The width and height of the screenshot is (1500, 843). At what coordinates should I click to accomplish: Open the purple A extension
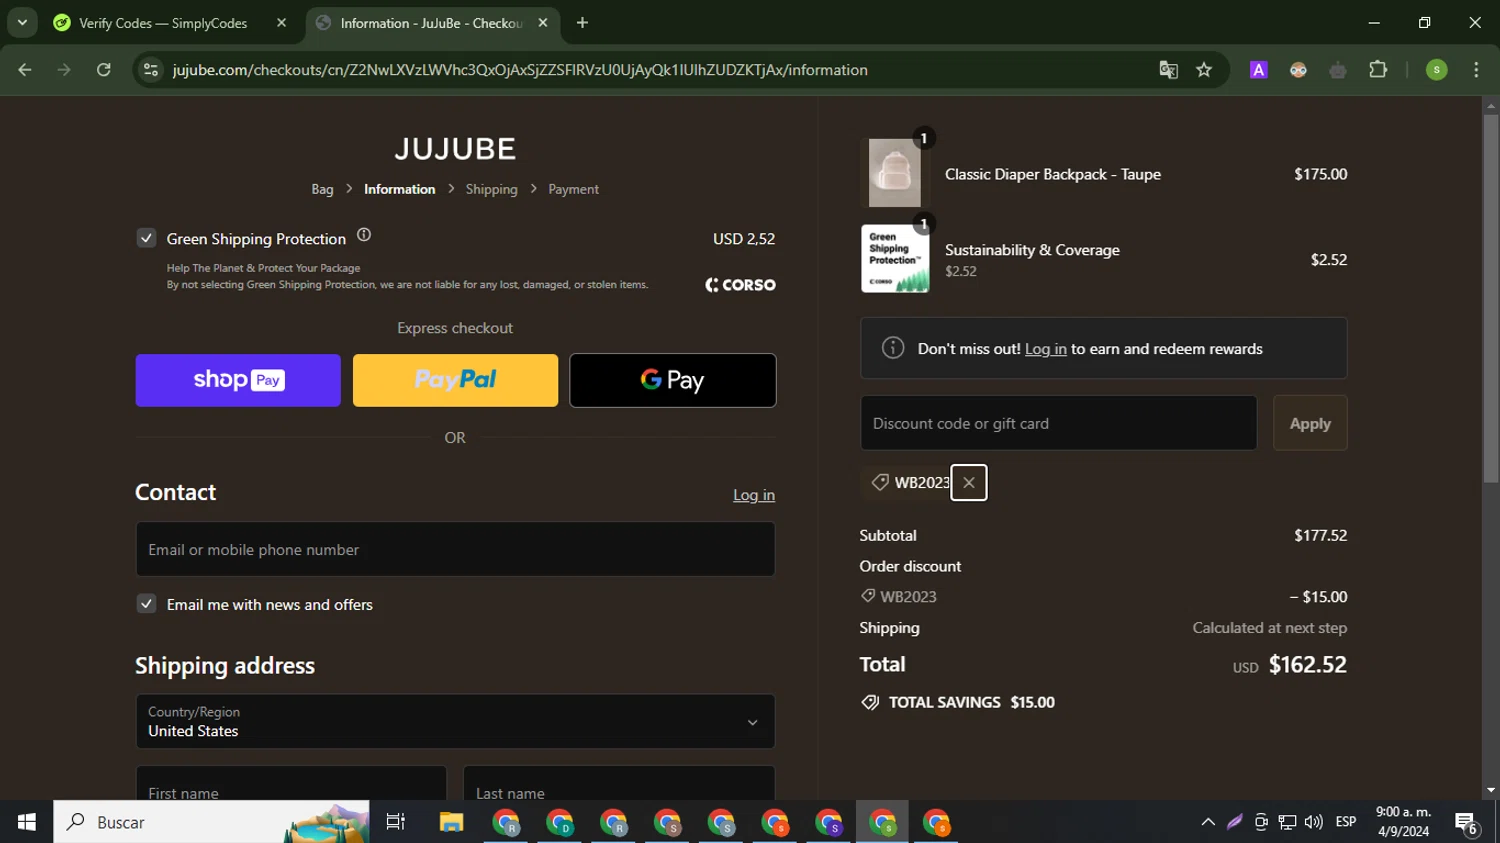click(1259, 70)
